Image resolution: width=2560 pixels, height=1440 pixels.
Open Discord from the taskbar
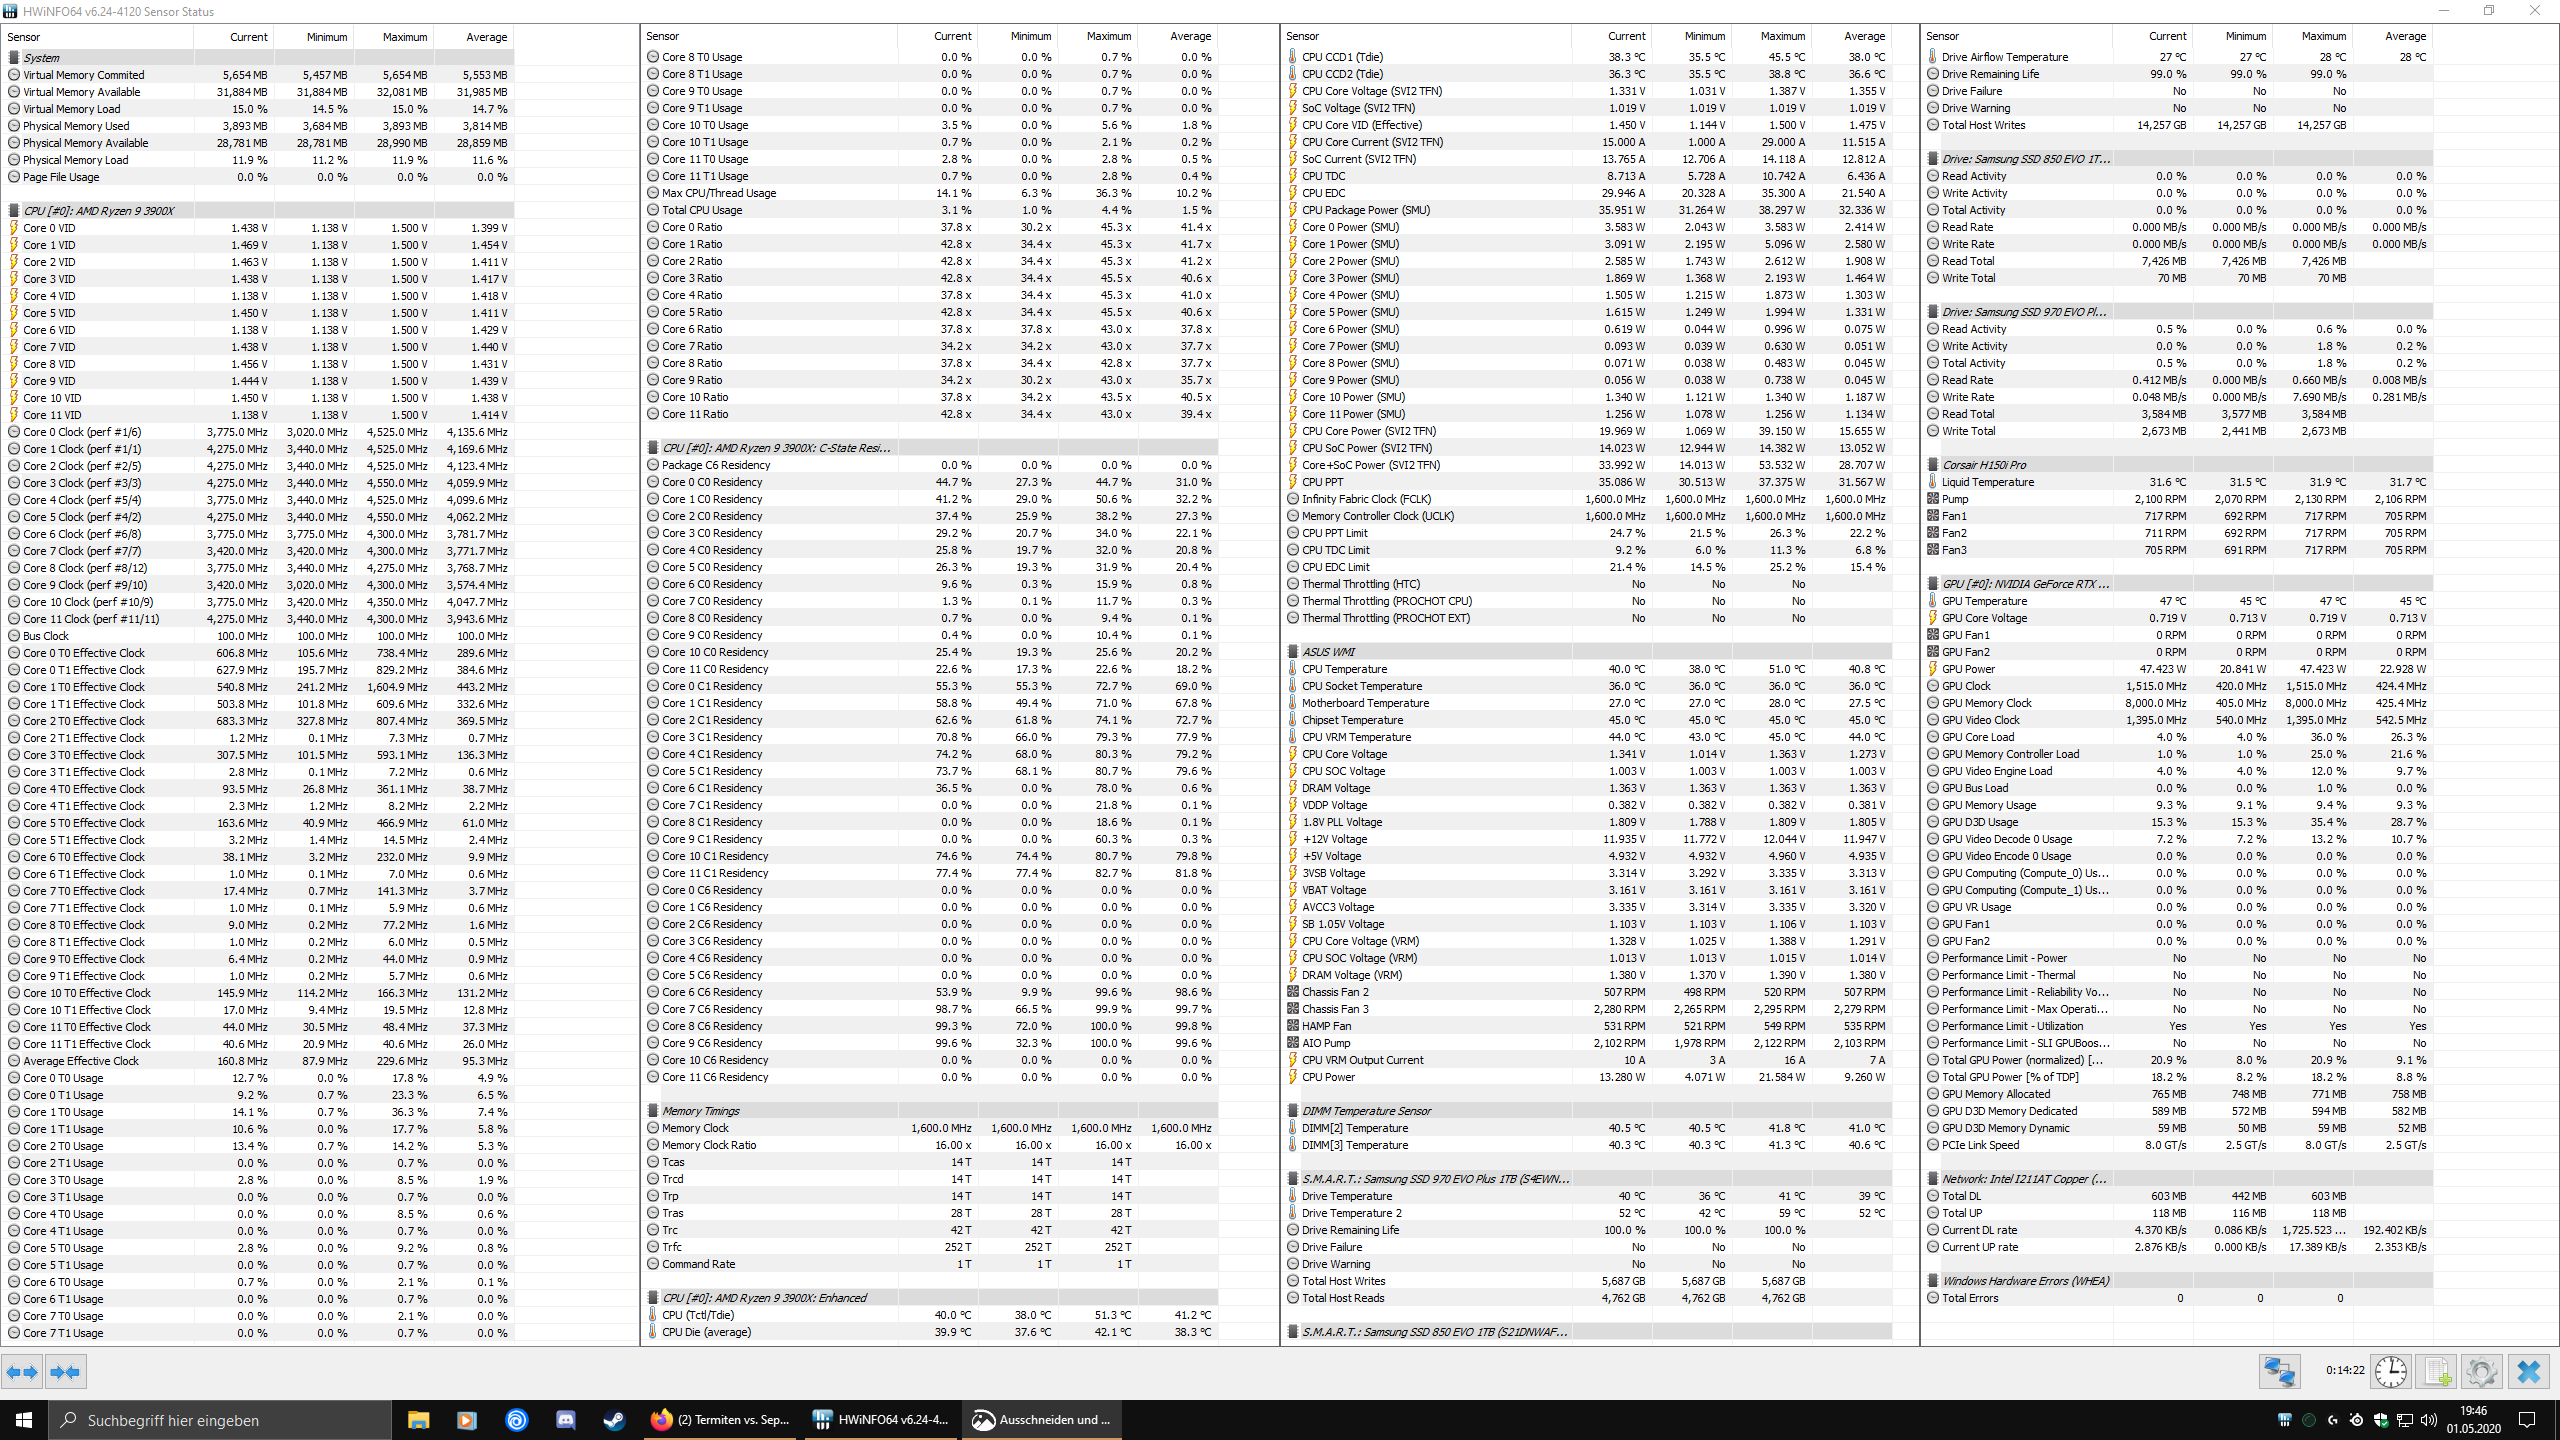pos(565,1420)
